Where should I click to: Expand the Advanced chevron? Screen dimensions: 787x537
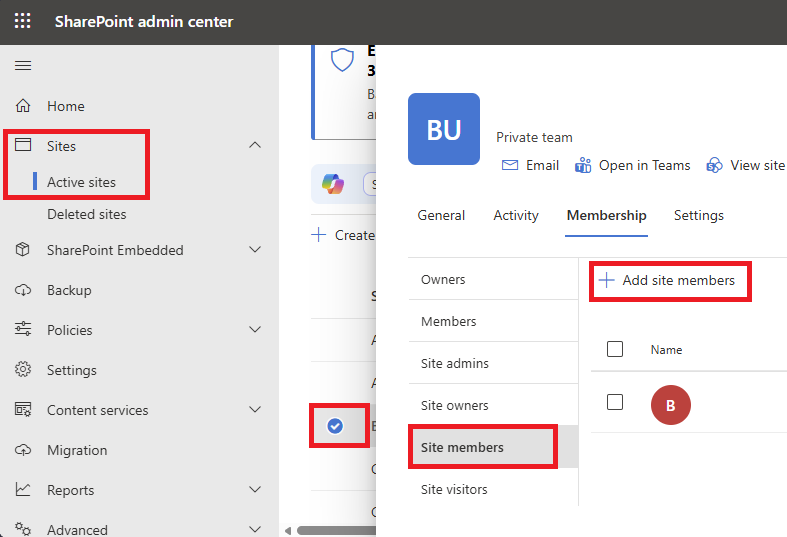coord(255,529)
